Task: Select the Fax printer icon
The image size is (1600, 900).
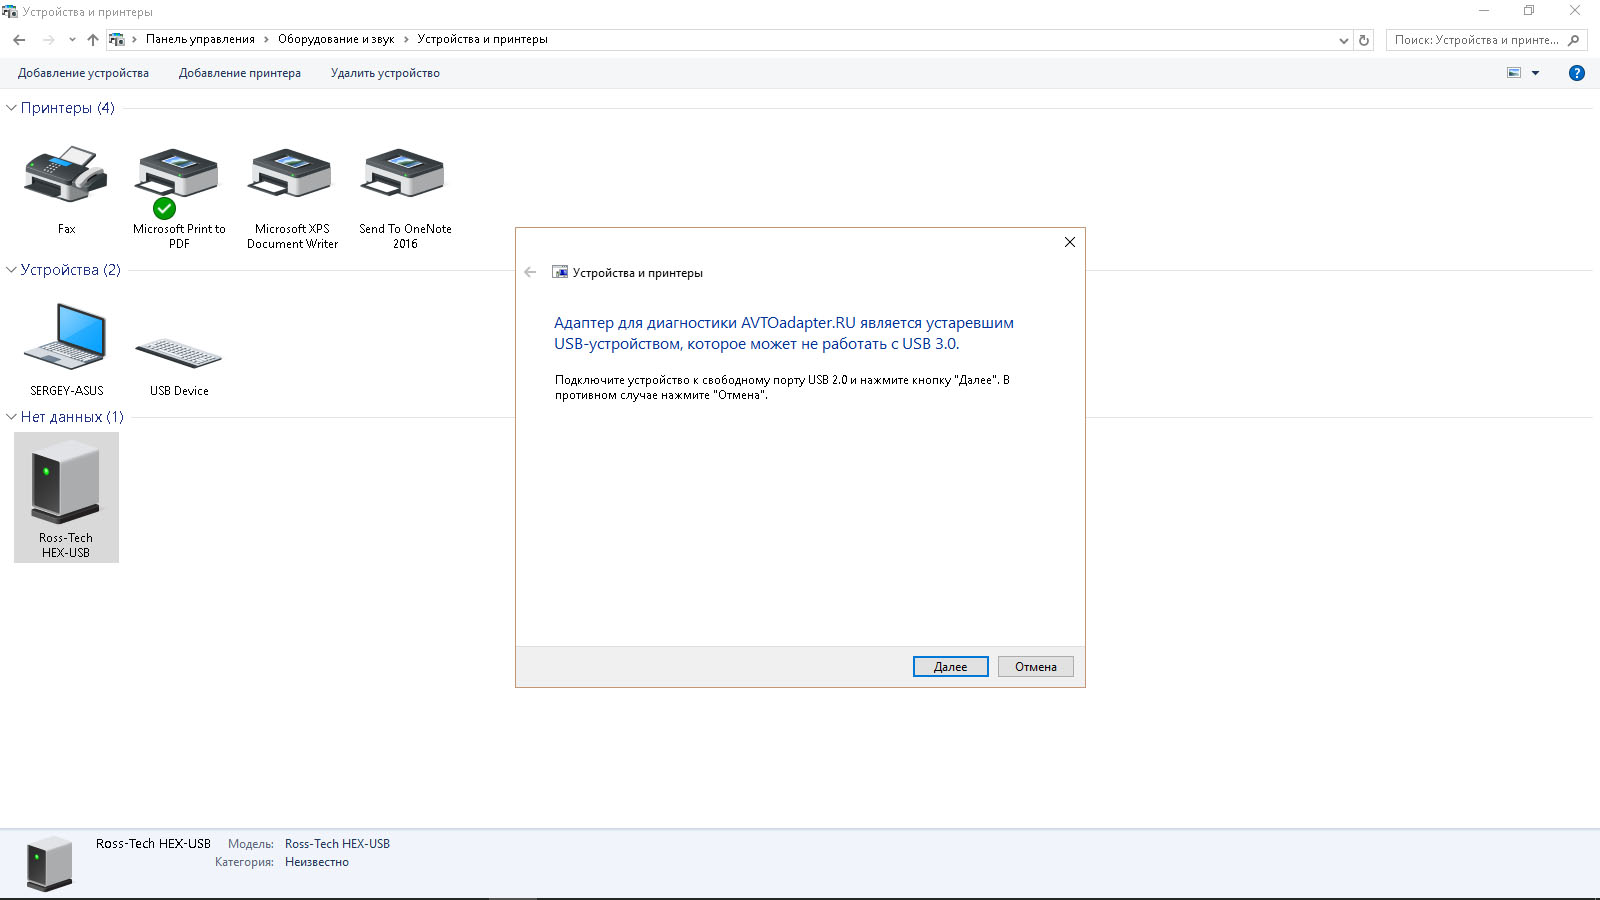Action: pyautogui.click(x=66, y=176)
